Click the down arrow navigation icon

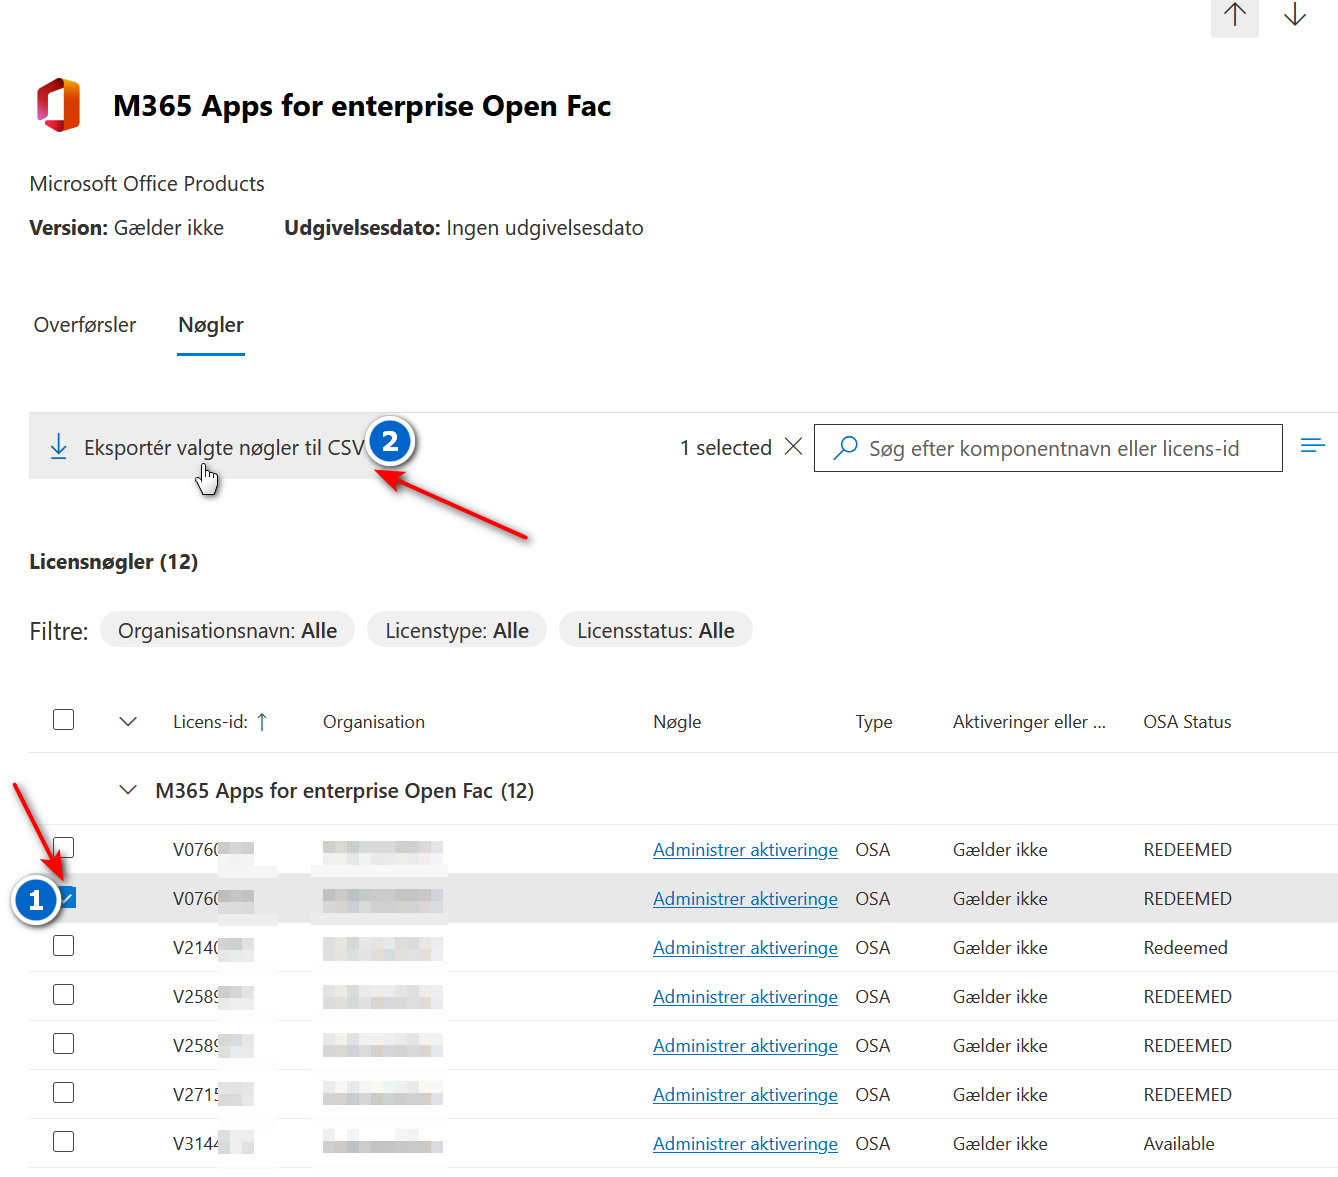click(x=1295, y=15)
